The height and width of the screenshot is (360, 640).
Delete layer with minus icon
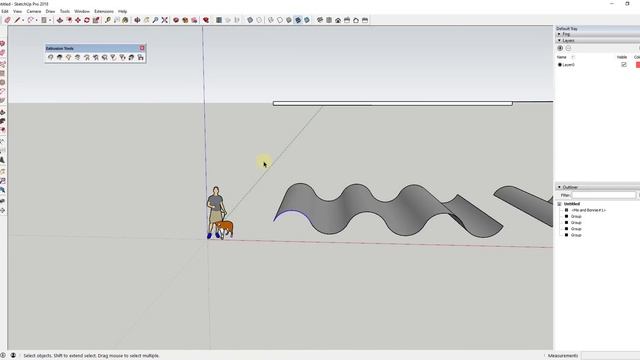pyautogui.click(x=568, y=48)
